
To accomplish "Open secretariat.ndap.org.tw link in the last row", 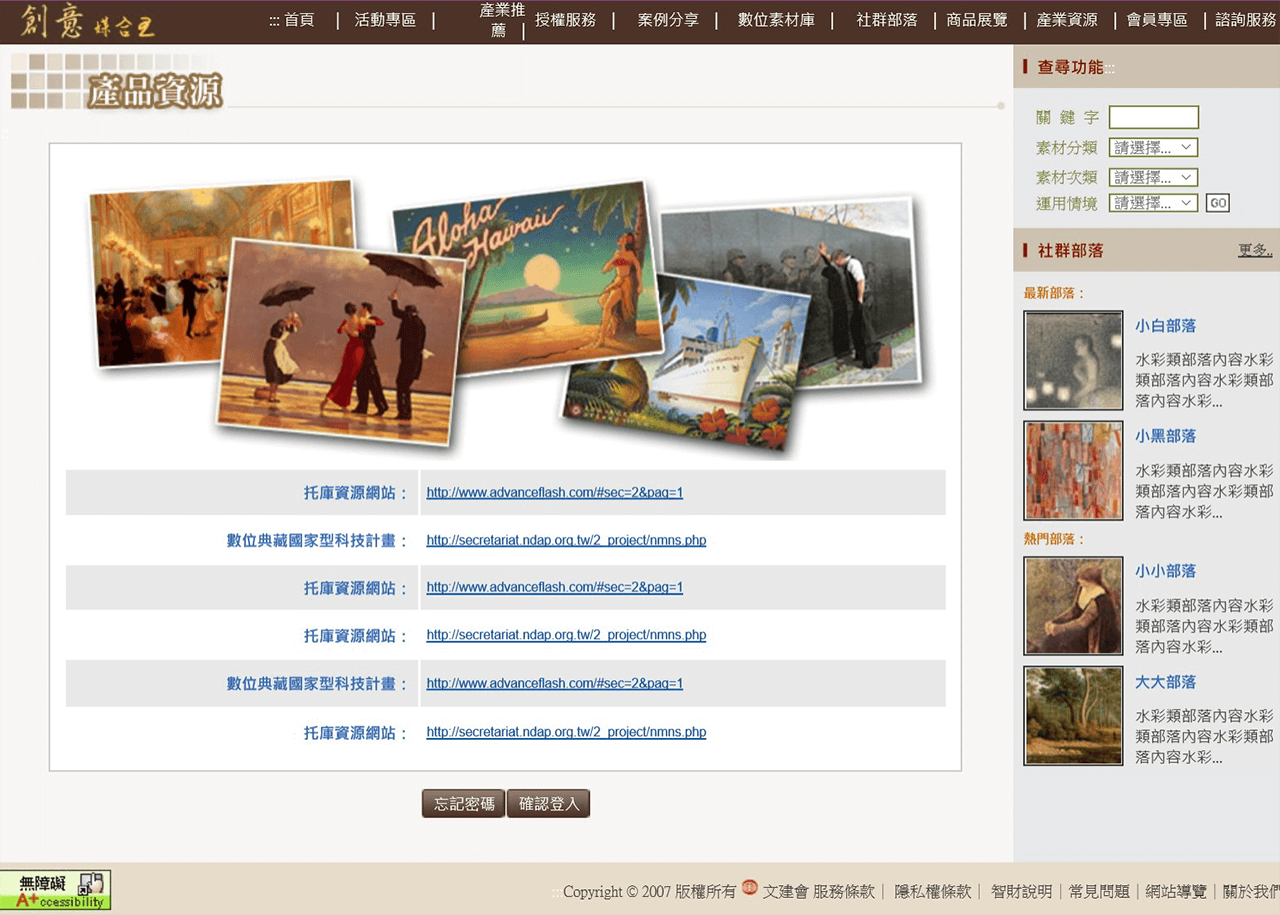I will (x=566, y=732).
